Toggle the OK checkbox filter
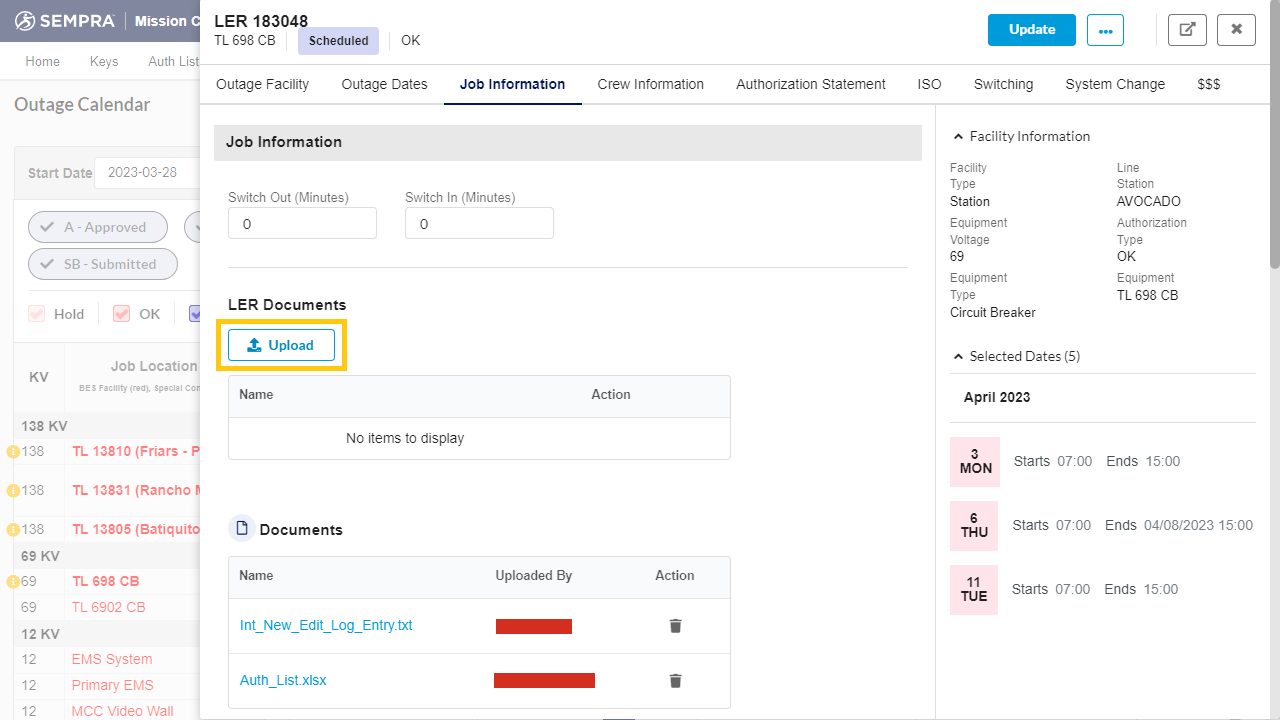This screenshot has height=720, width=1280. tap(122, 314)
